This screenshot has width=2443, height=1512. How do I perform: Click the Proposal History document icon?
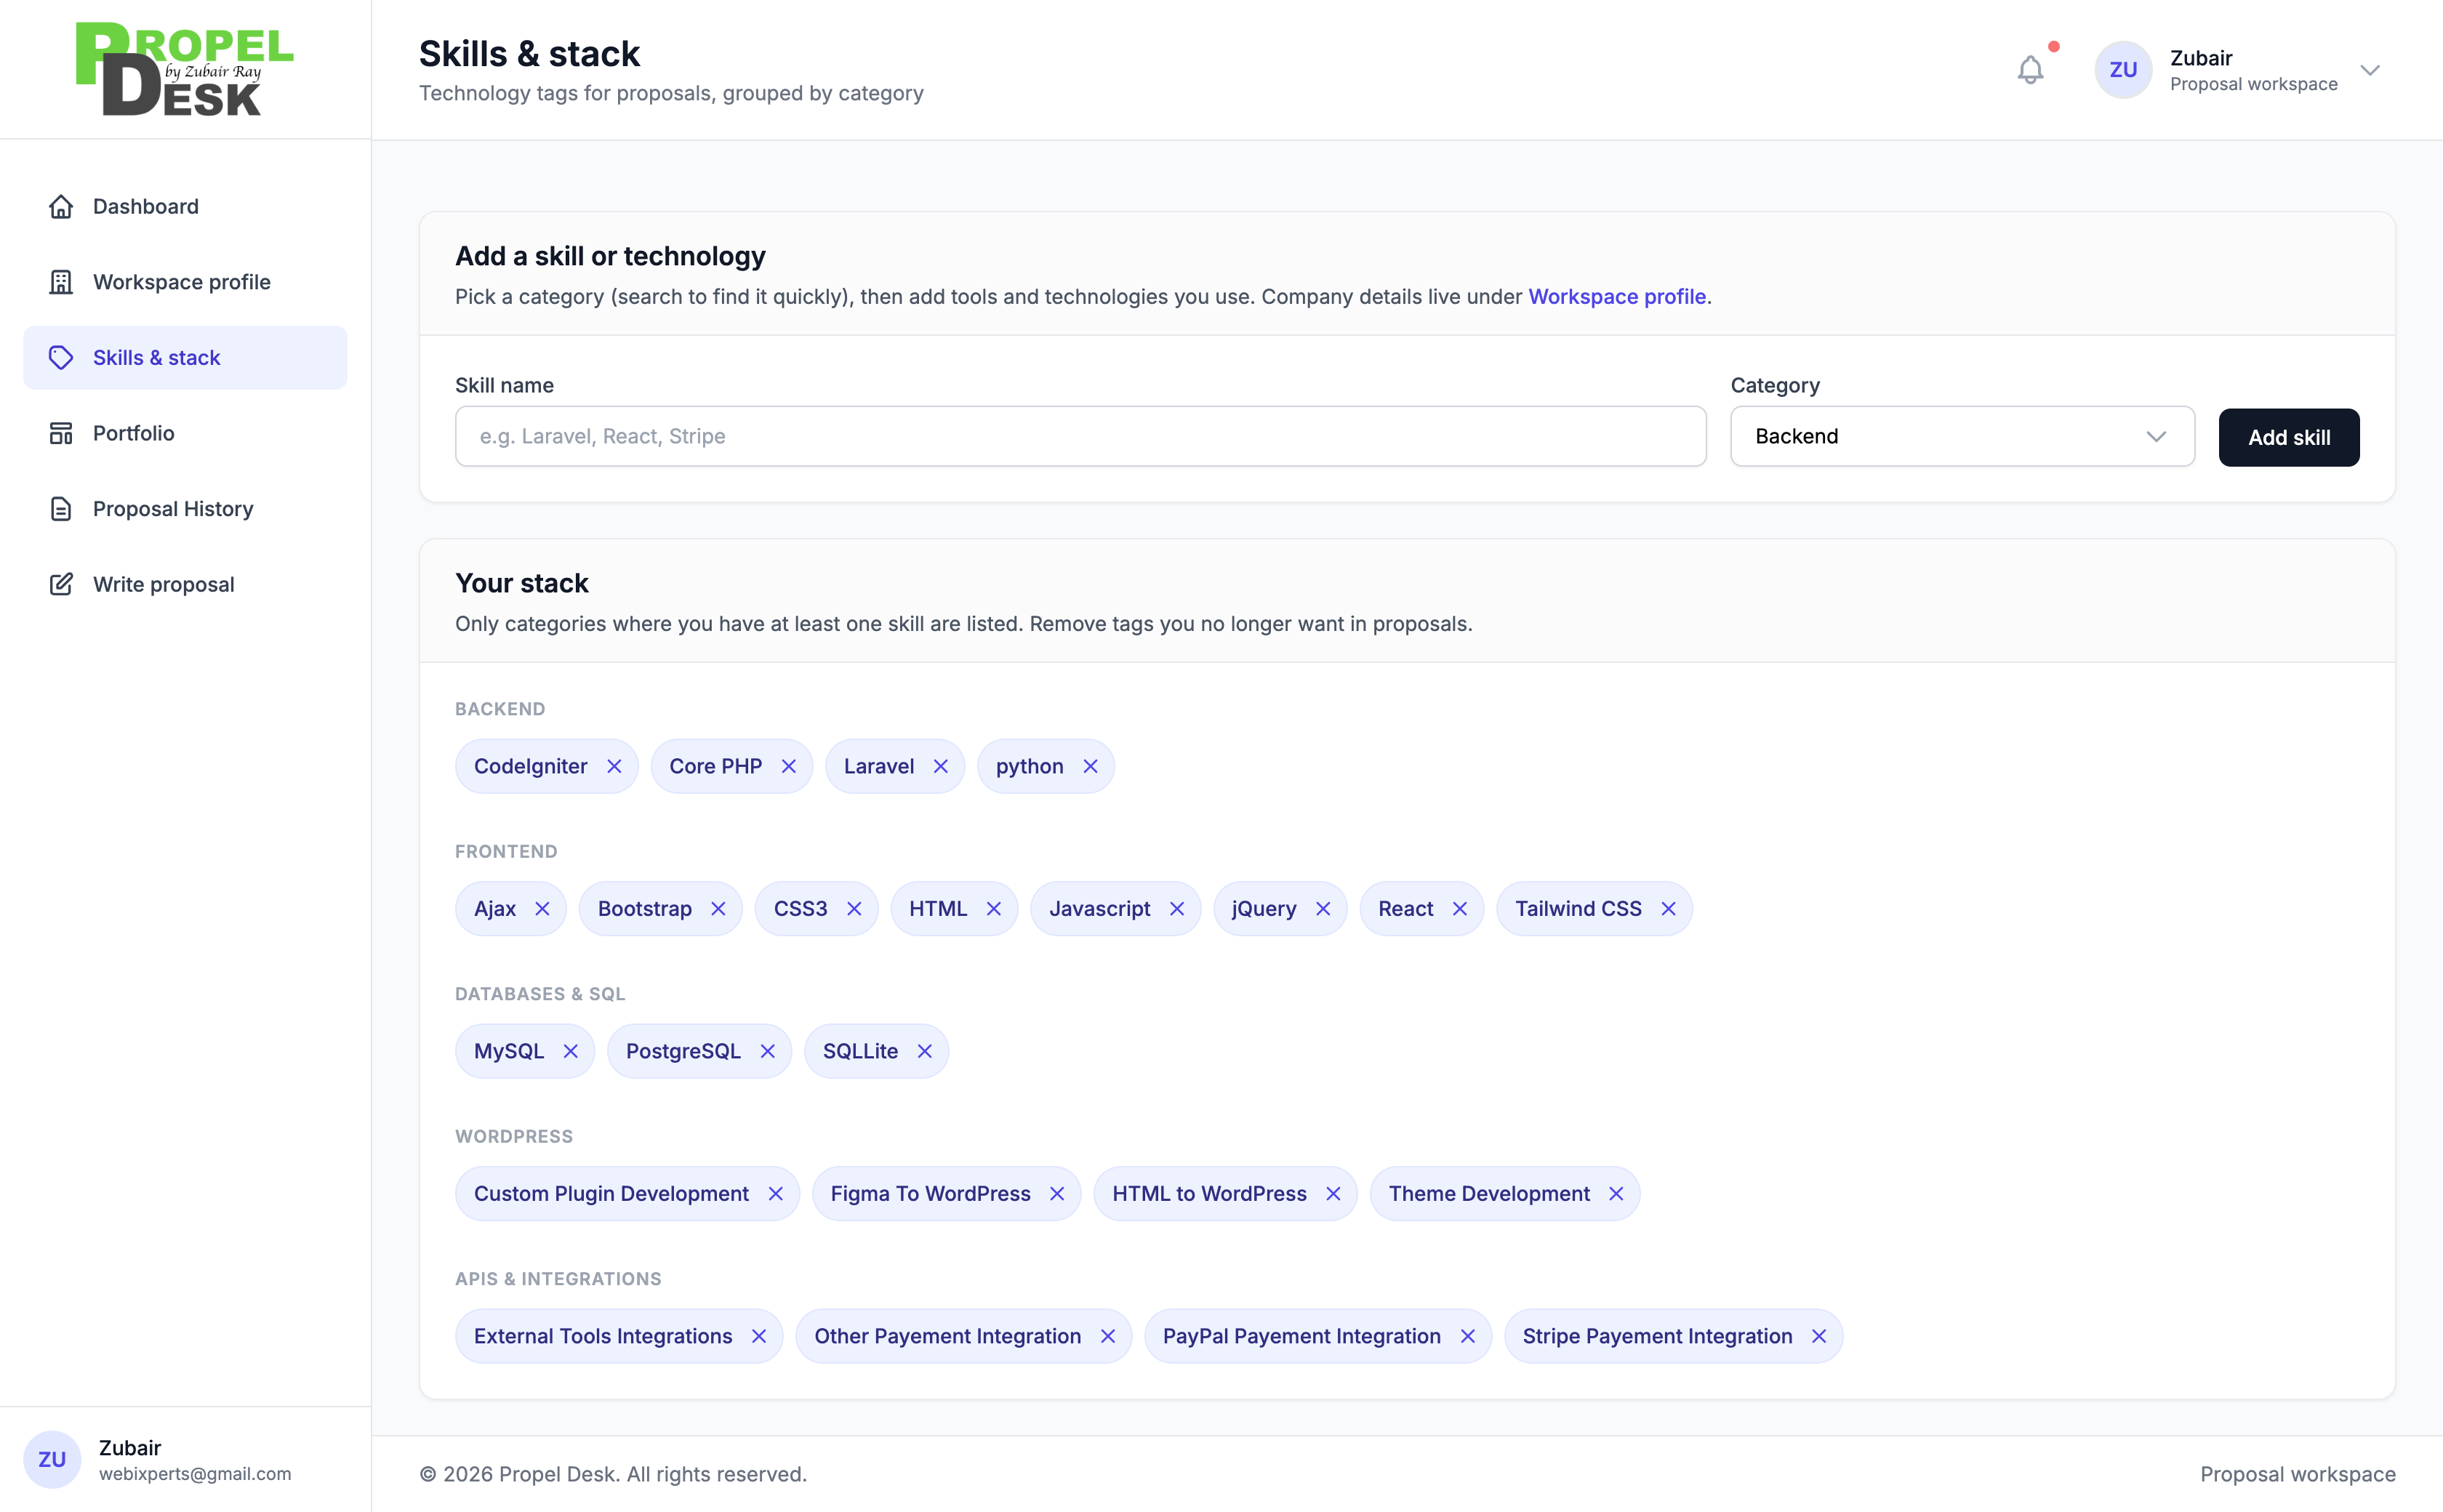[61, 508]
